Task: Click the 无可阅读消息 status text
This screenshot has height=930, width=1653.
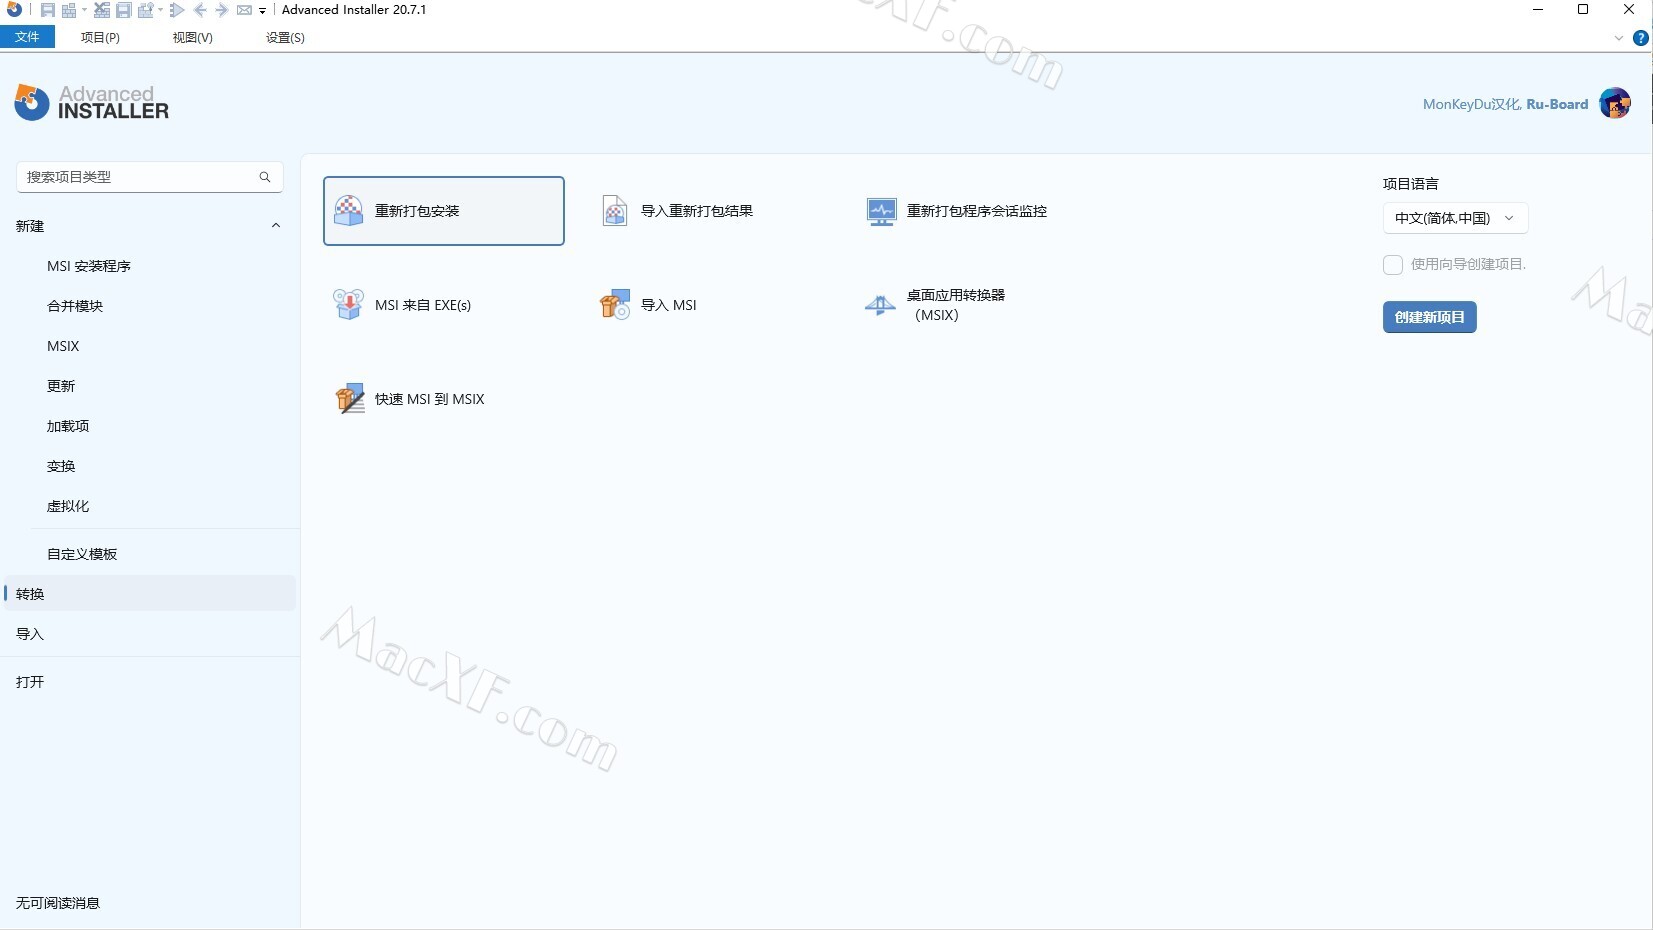Action: pyautogui.click(x=58, y=903)
